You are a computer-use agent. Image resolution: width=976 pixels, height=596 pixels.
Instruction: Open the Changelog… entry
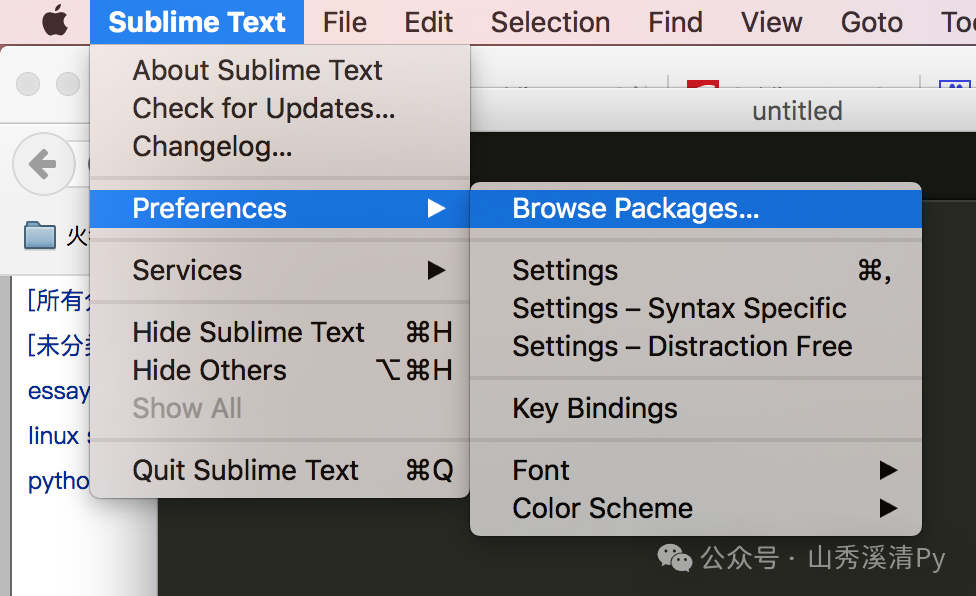[x=279, y=147]
